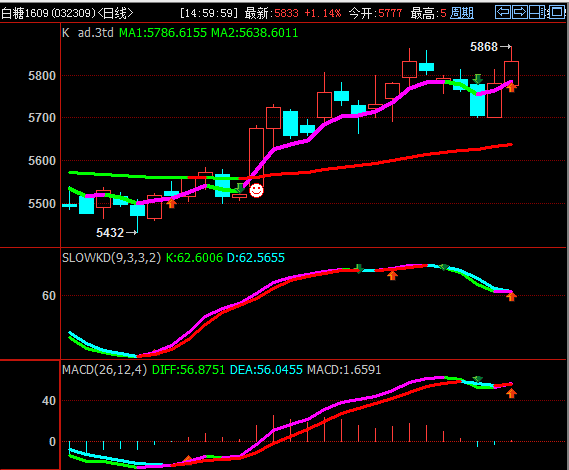
Task: Click the DIFF:56.8751 value
Action: [188, 369]
